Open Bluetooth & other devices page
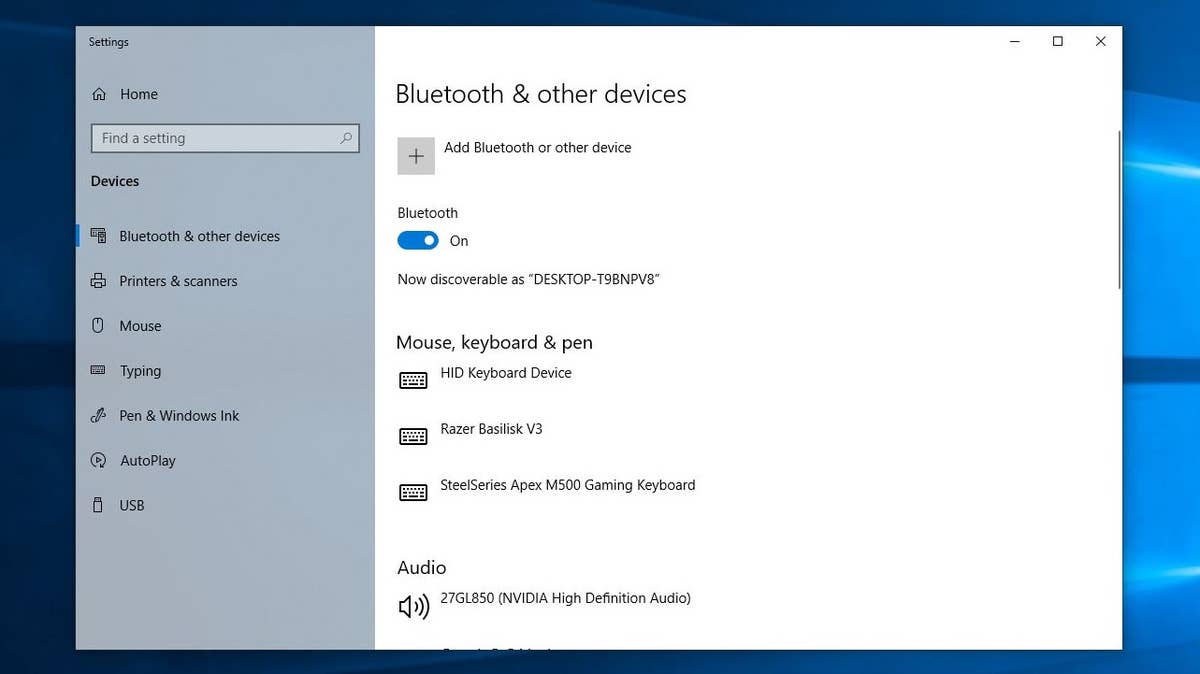The width and height of the screenshot is (1200, 674). click(199, 236)
